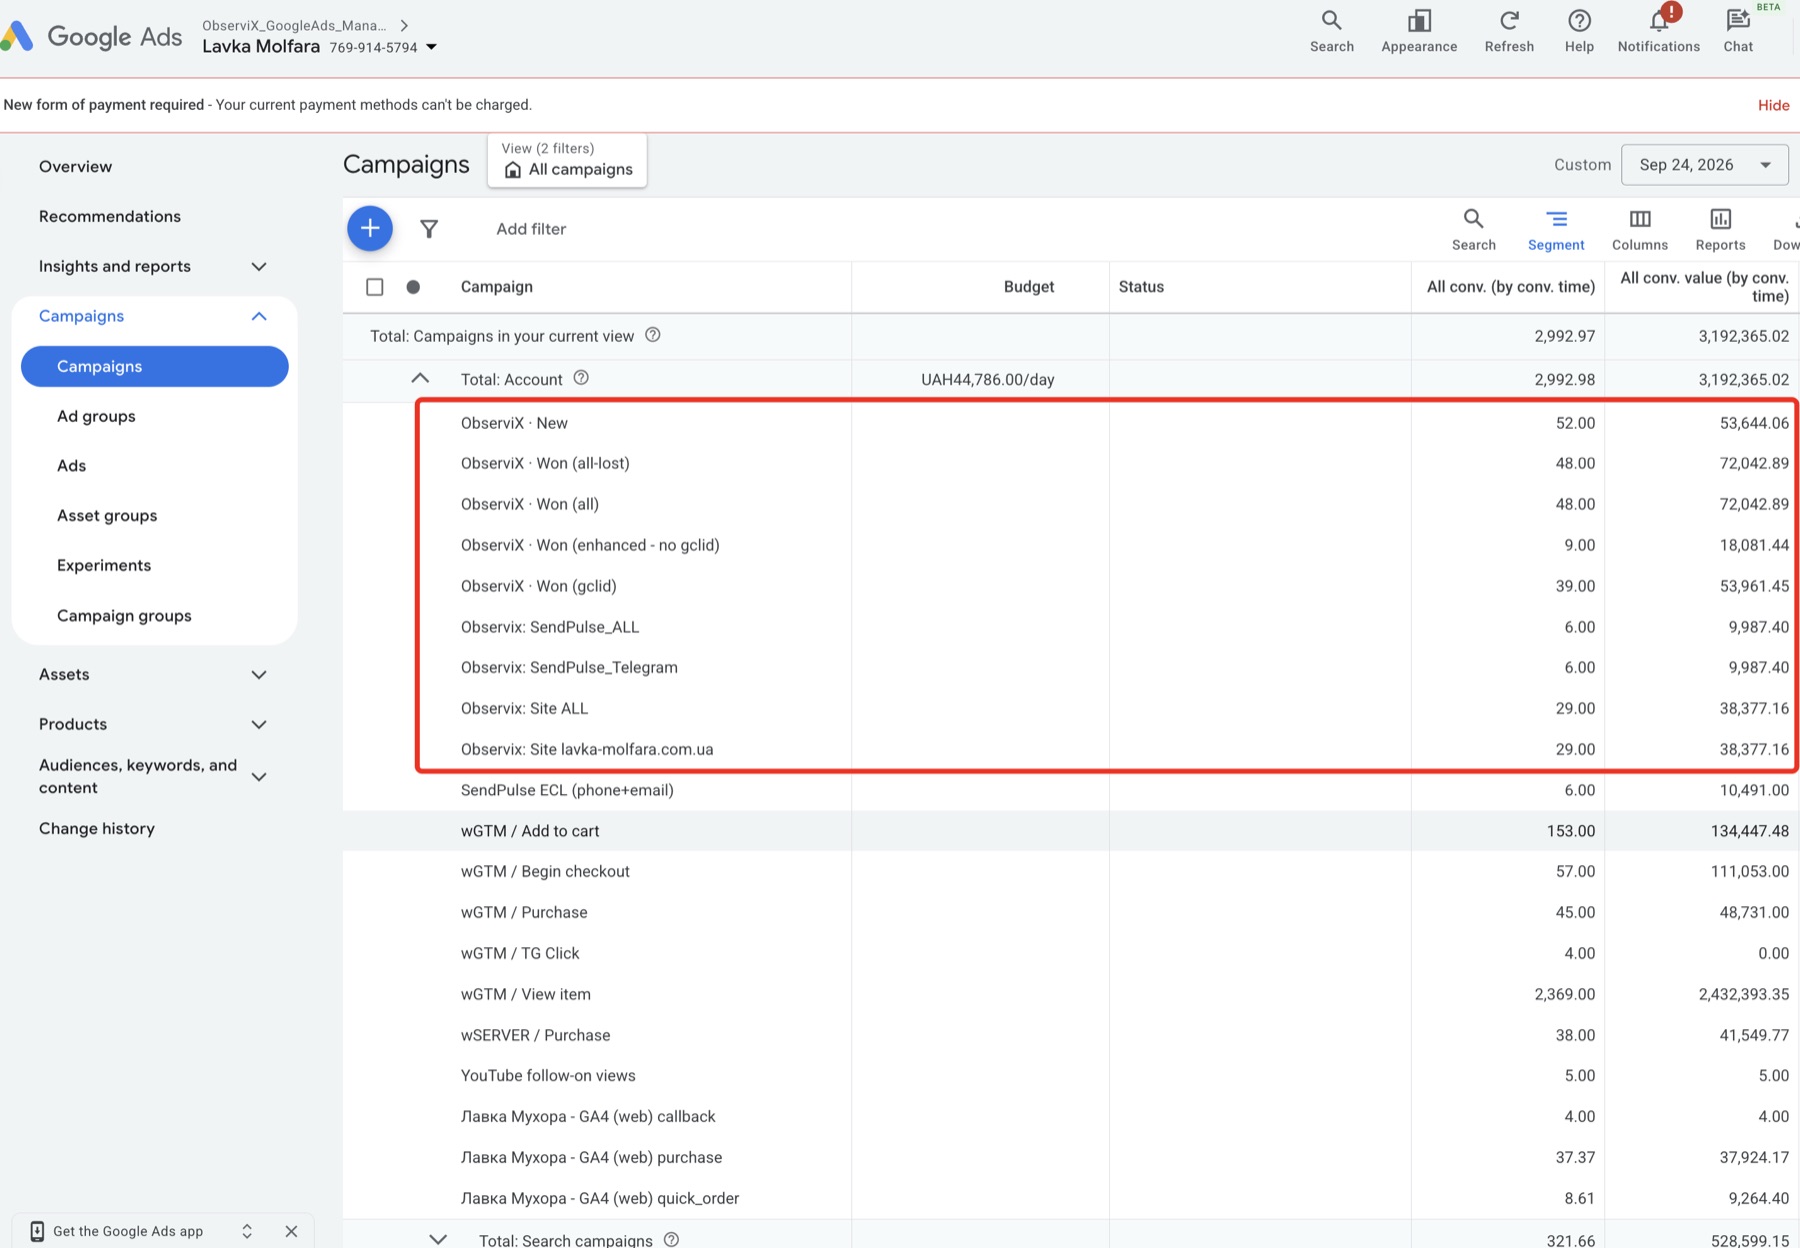The image size is (1800, 1248).
Task: Open the Columns tool
Action: click(x=1640, y=229)
